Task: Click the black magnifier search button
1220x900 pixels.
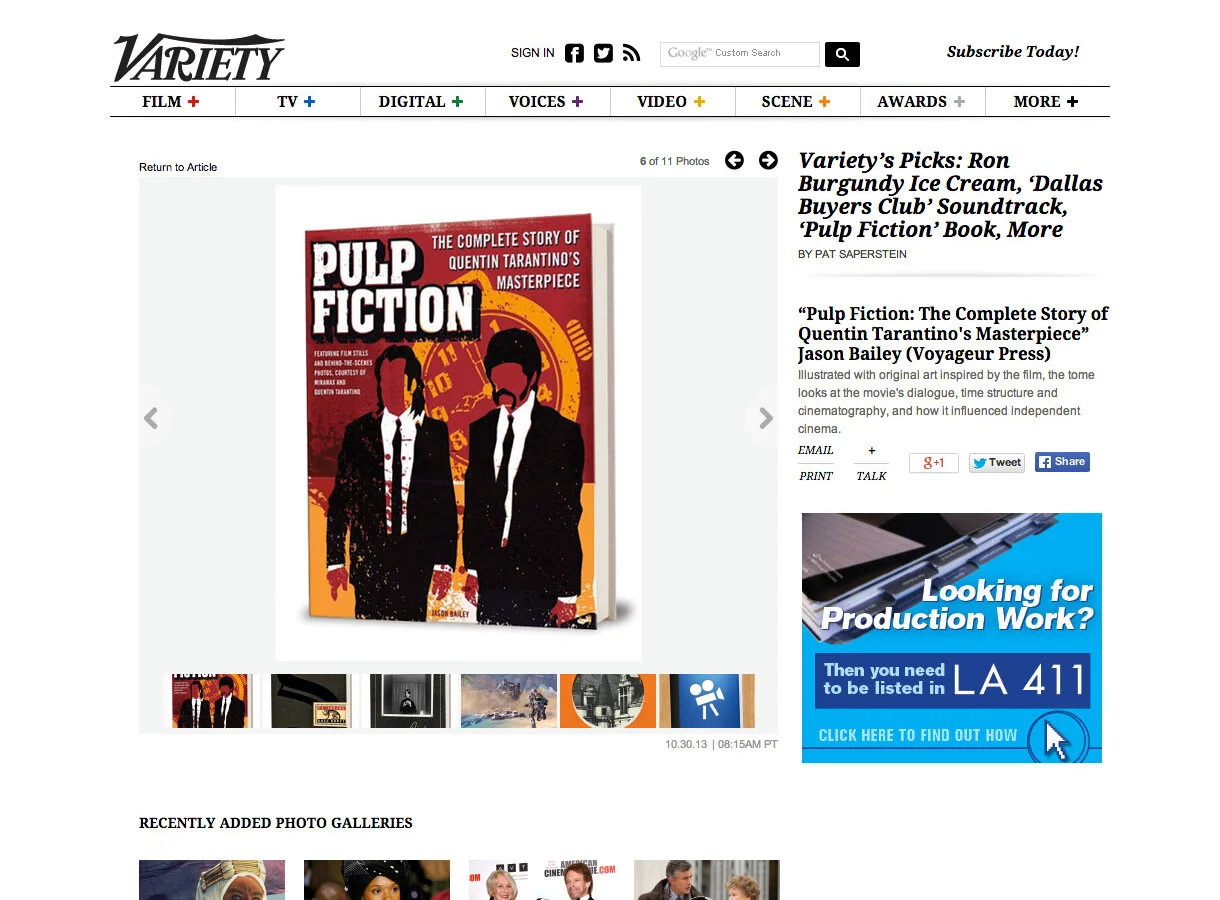Action: pyautogui.click(x=842, y=54)
